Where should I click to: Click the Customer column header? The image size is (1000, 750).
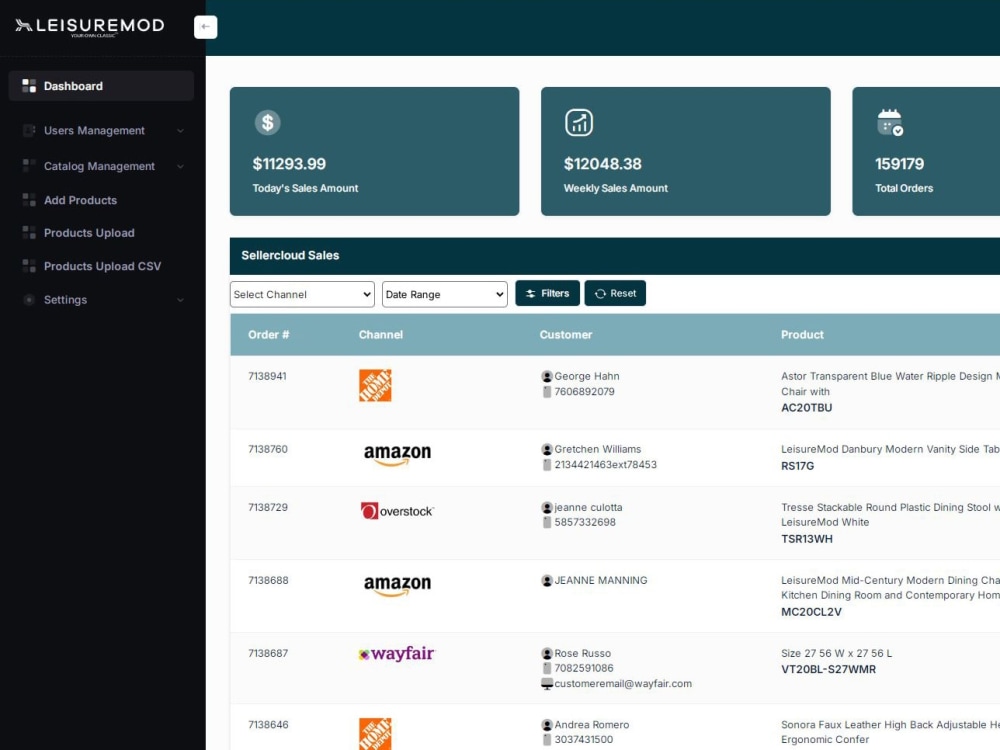point(566,335)
